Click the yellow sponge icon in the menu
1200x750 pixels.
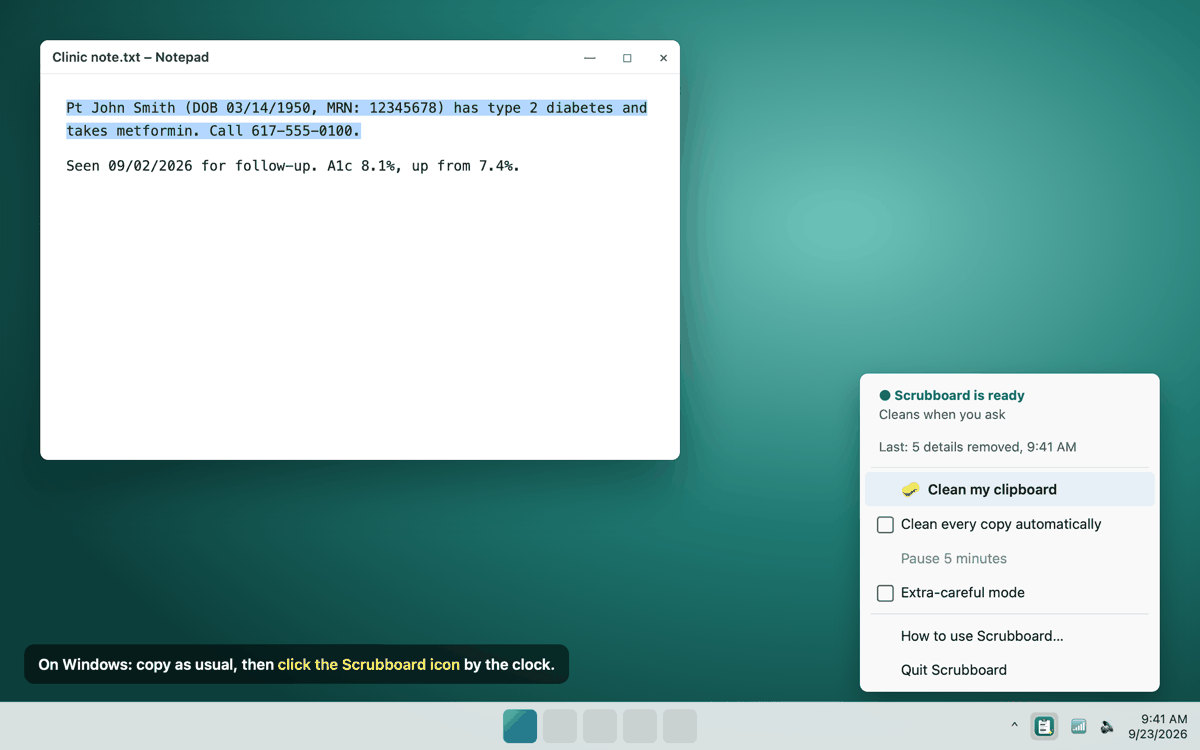point(910,489)
